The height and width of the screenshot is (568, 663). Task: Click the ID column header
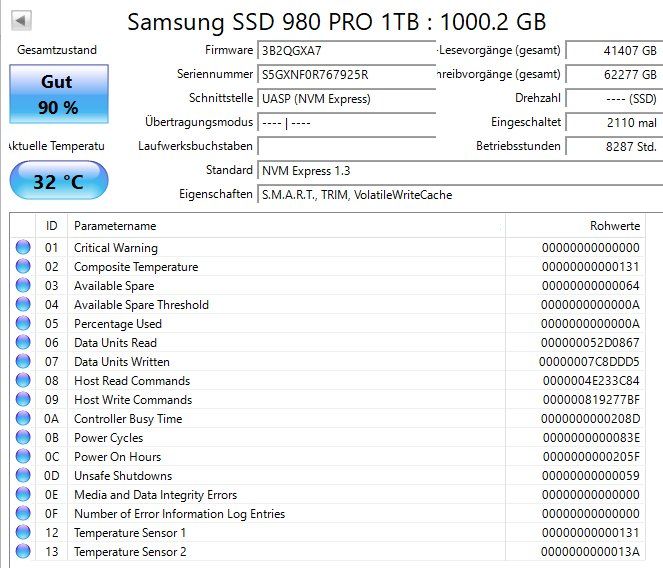pos(52,225)
